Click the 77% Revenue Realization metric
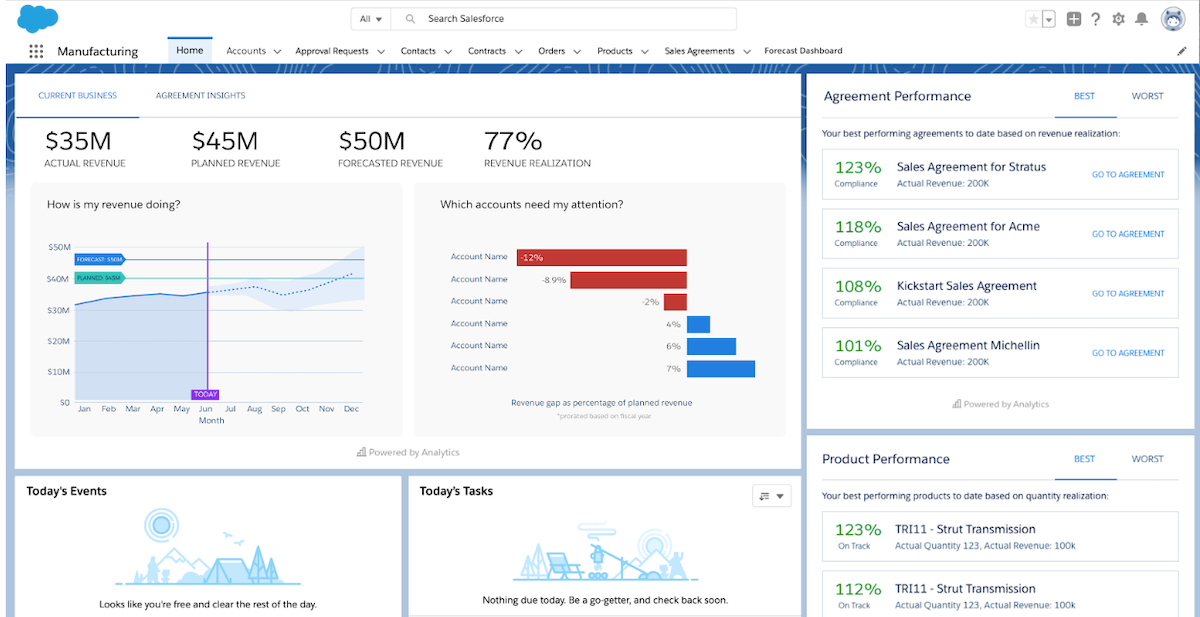 tap(537, 149)
